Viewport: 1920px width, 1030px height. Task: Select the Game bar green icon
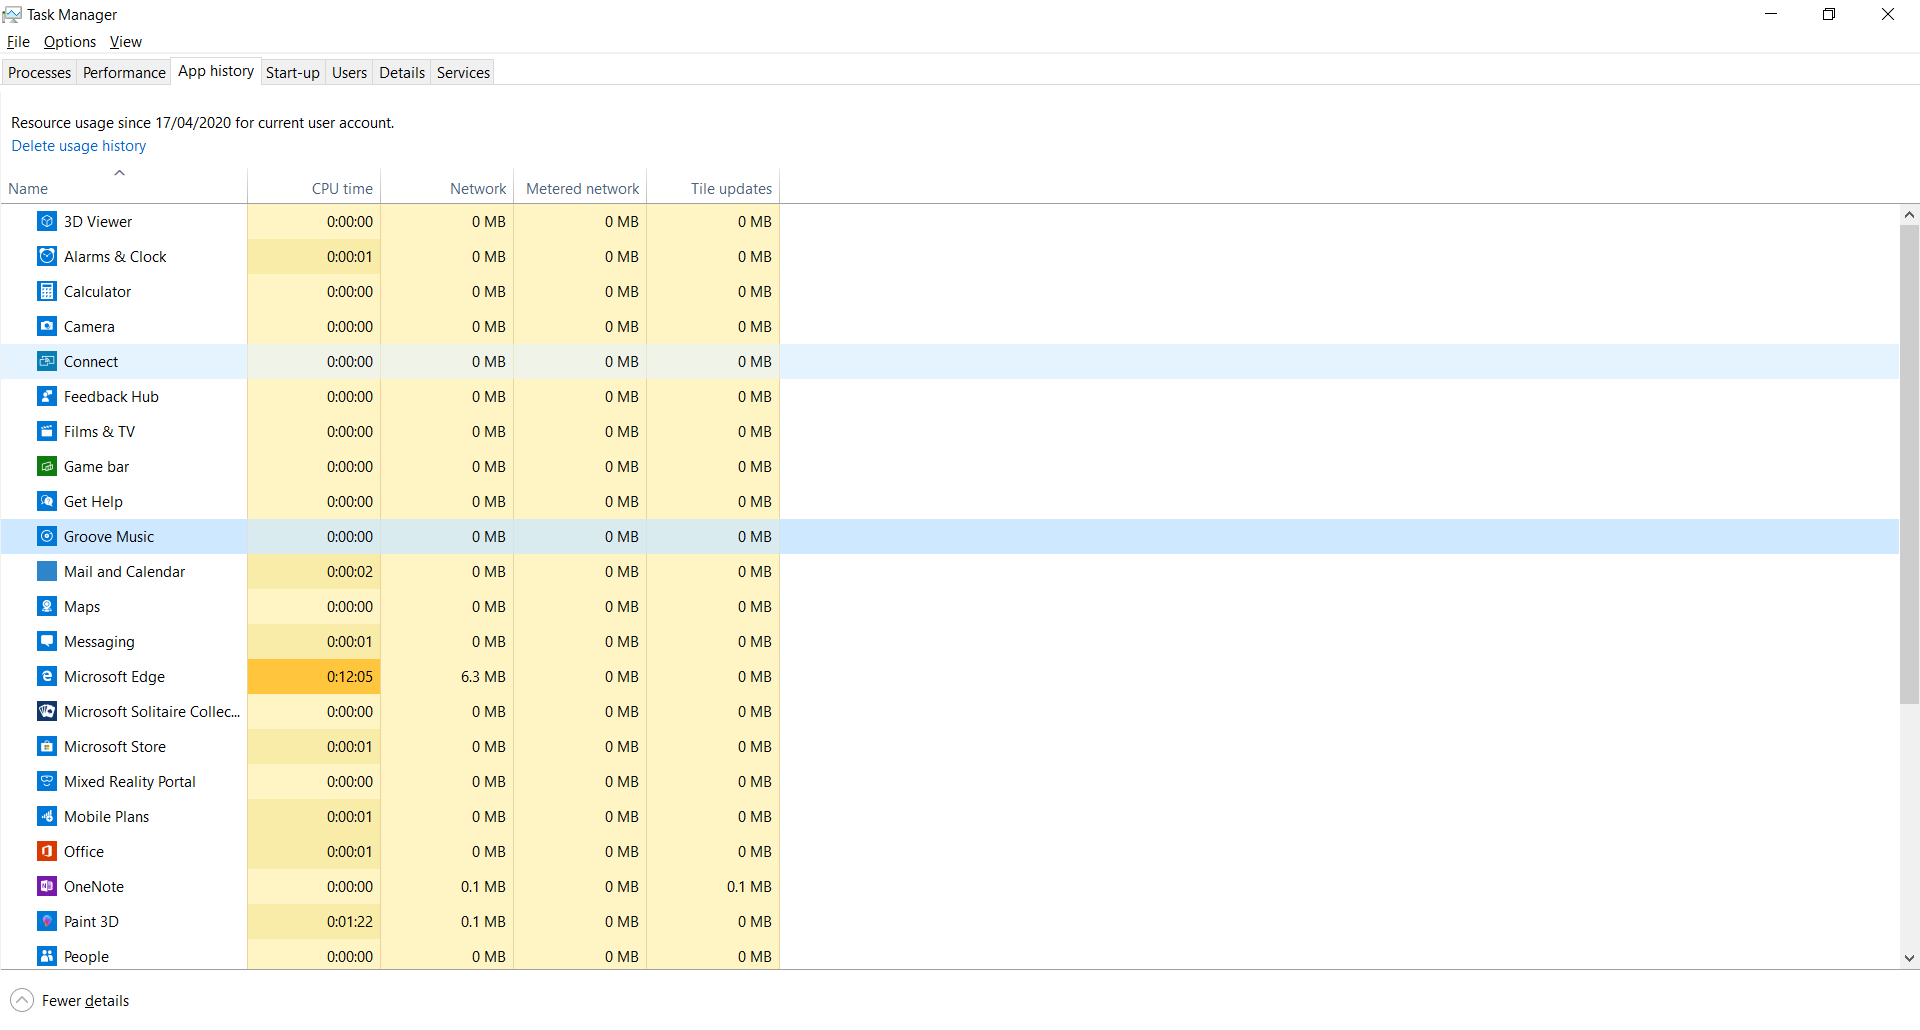tap(47, 466)
